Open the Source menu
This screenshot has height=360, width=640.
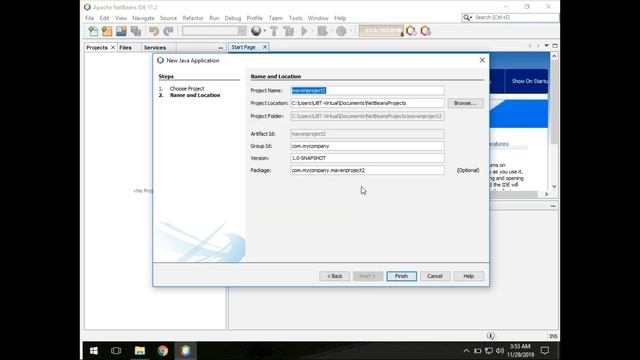coord(168,18)
